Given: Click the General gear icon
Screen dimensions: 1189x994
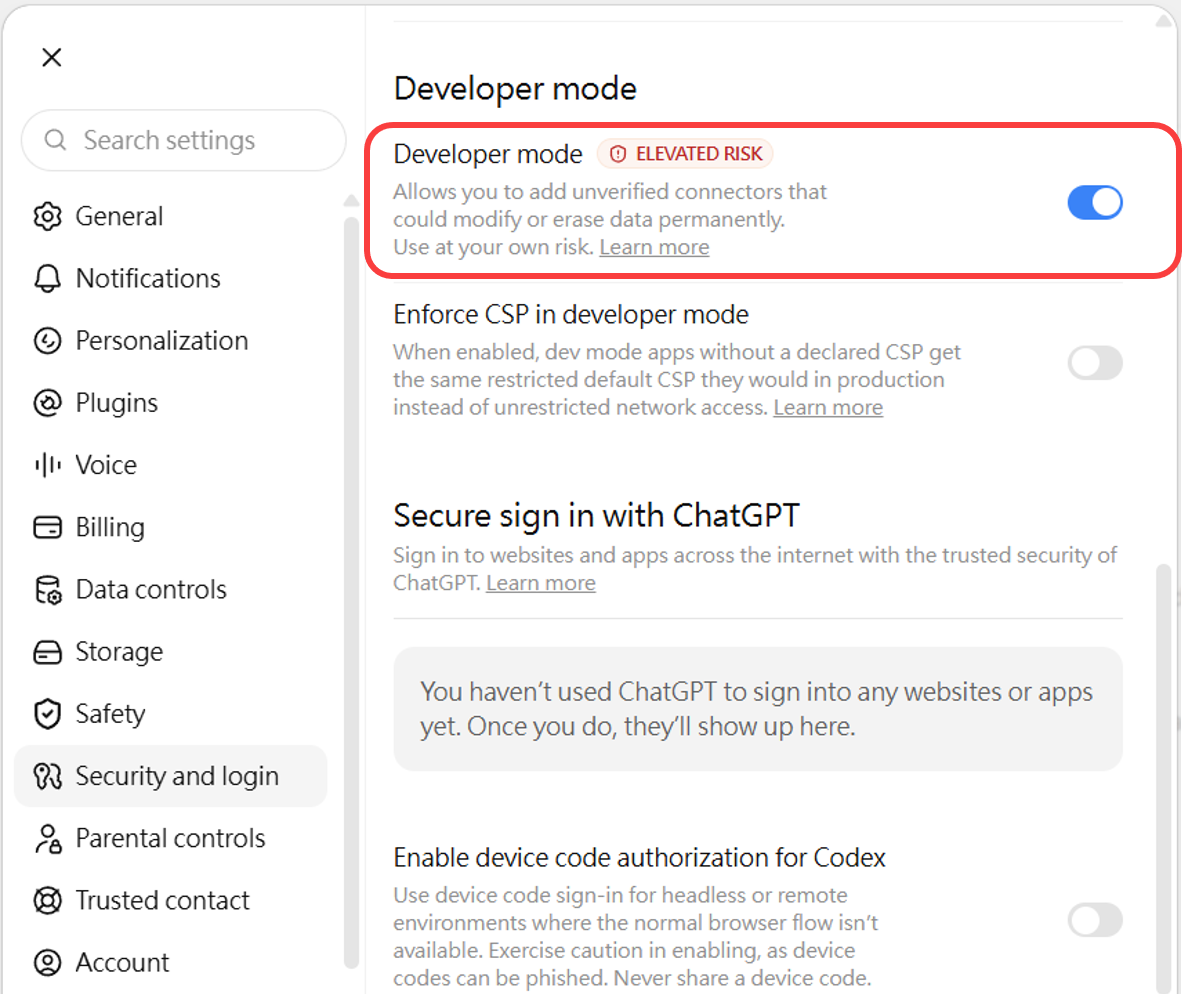Looking at the screenshot, I should [47, 217].
